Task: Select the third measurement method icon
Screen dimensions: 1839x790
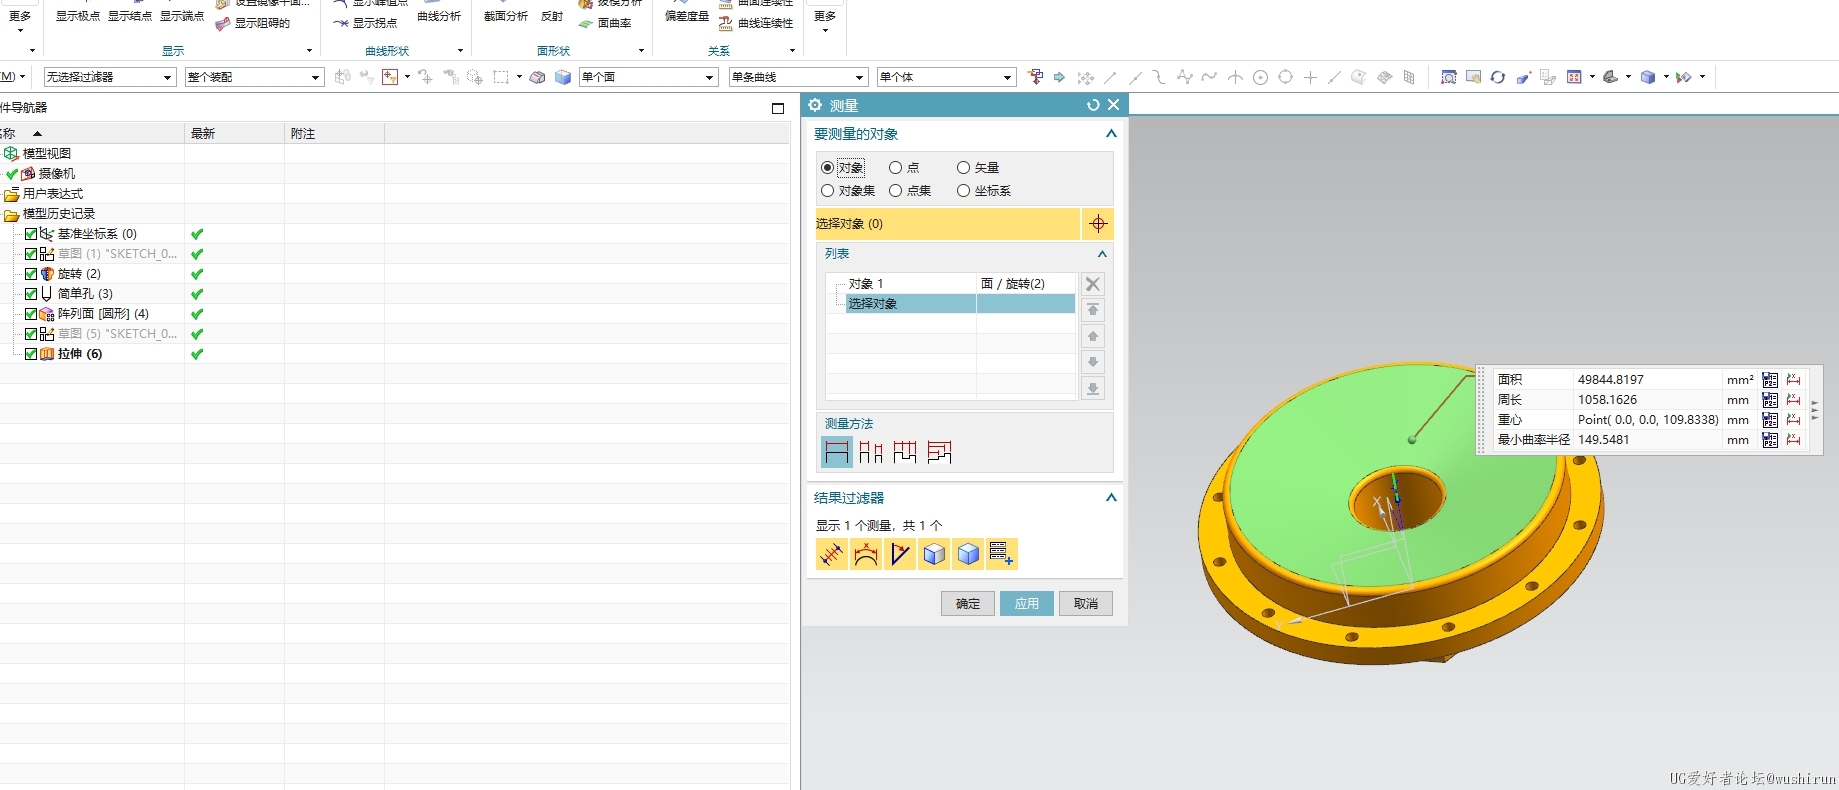Action: [x=905, y=452]
